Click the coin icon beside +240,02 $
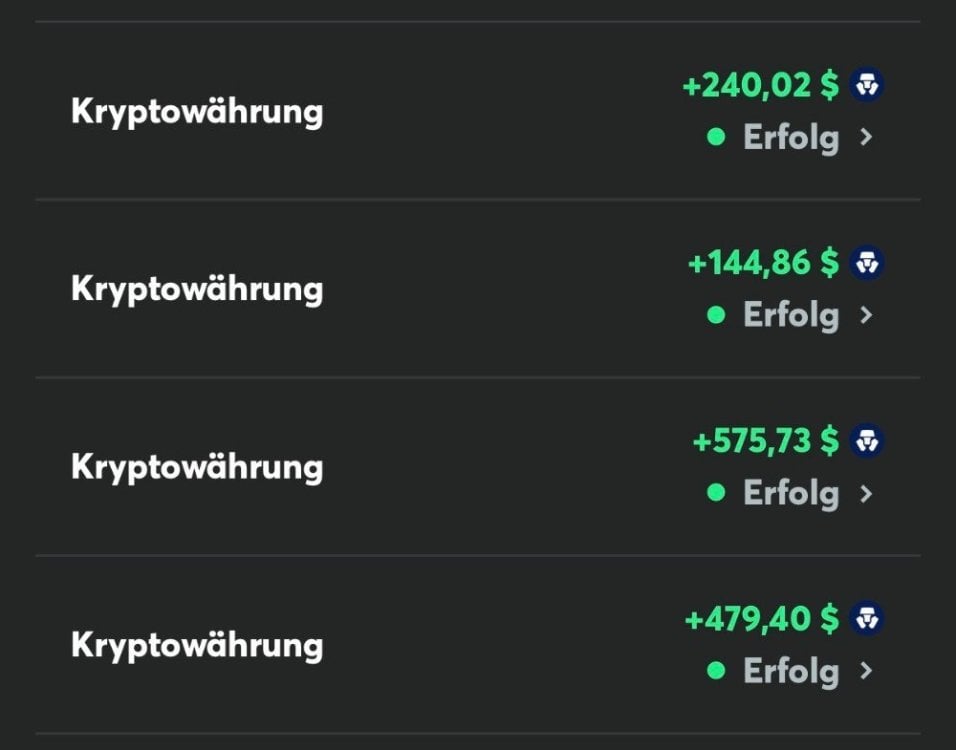The height and width of the screenshot is (750, 956). (866, 86)
